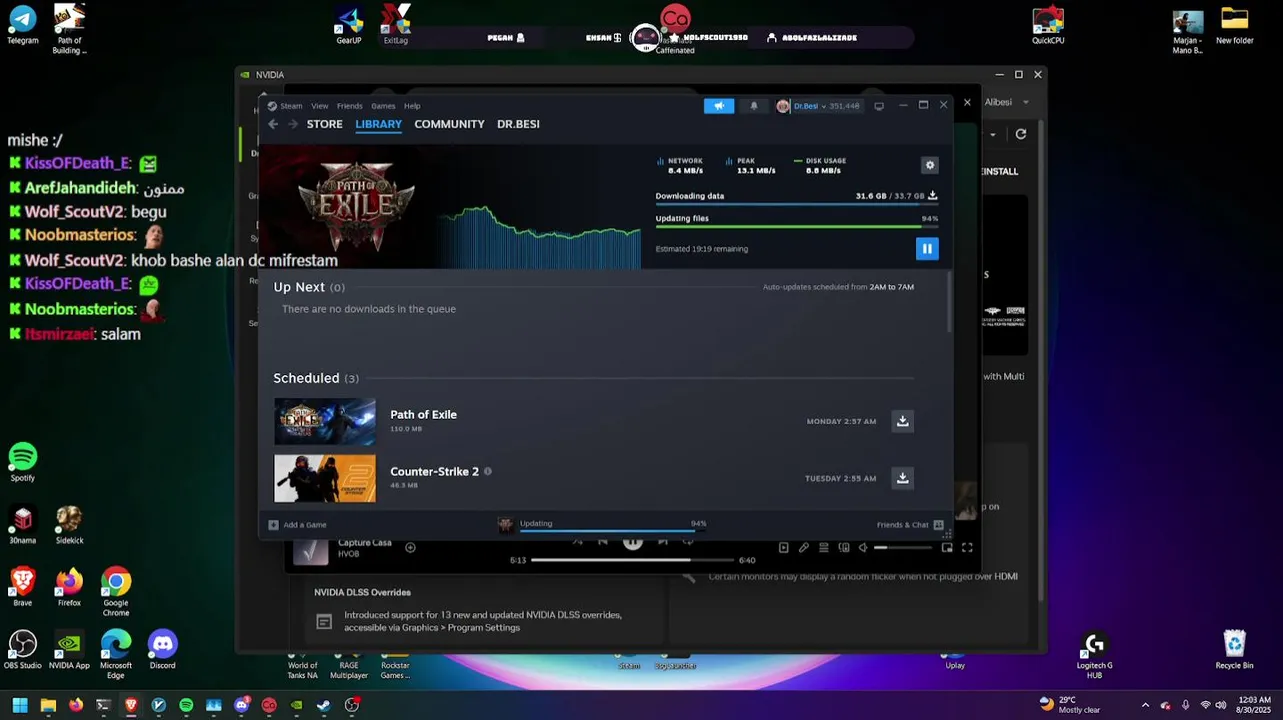1283x720 pixels.
Task: Click downloads list scrollbar in Steam
Action: click(x=949, y=303)
